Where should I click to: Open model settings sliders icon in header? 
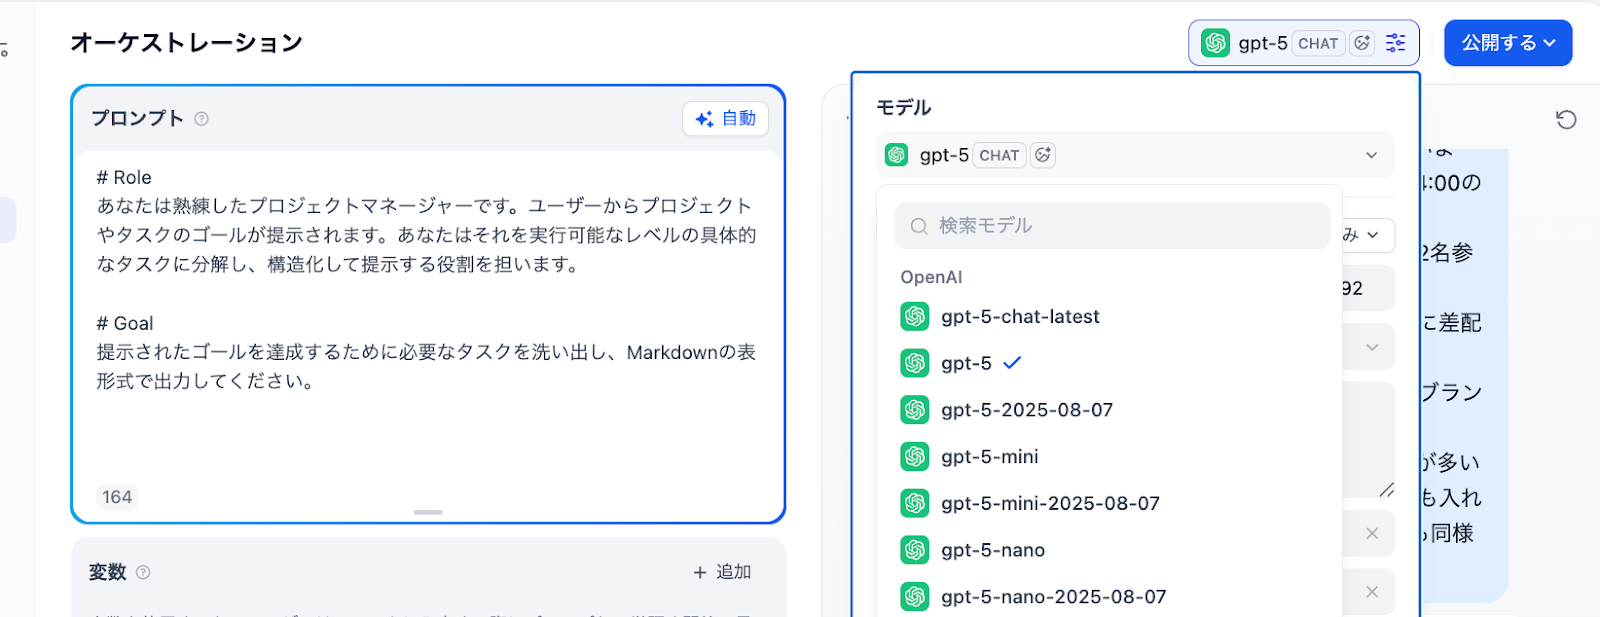[x=1396, y=43]
